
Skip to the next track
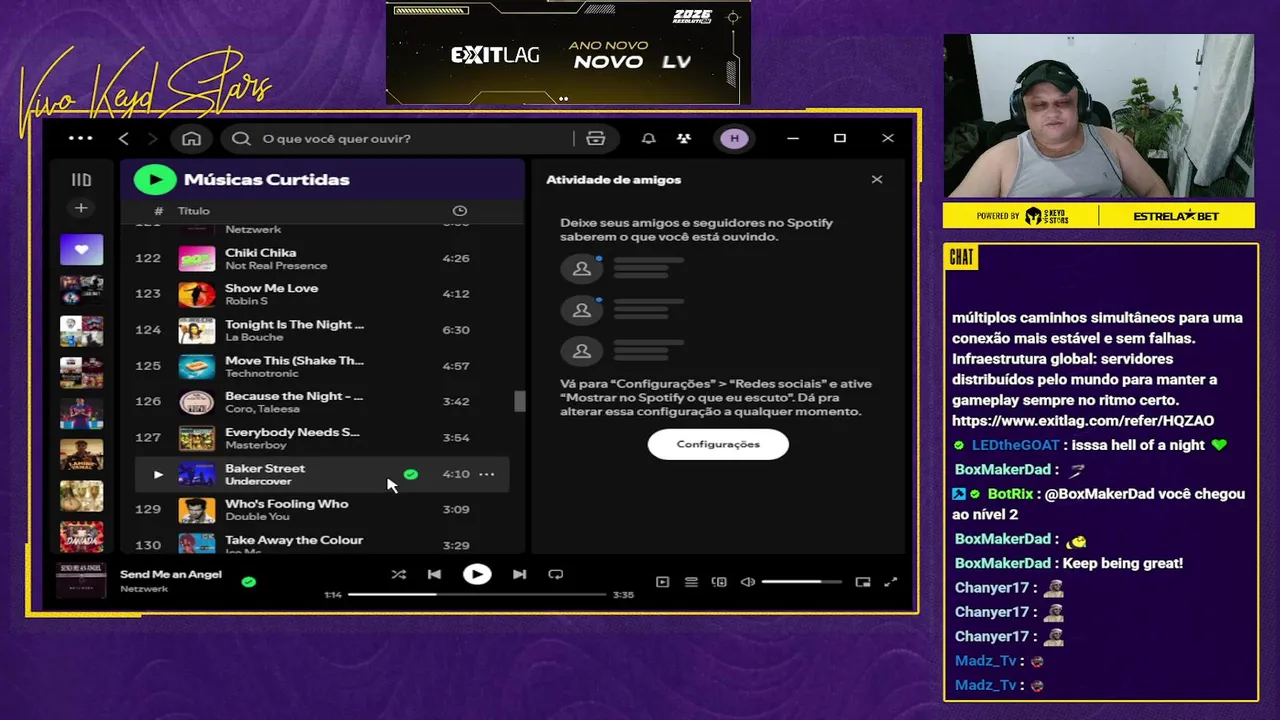click(x=519, y=574)
